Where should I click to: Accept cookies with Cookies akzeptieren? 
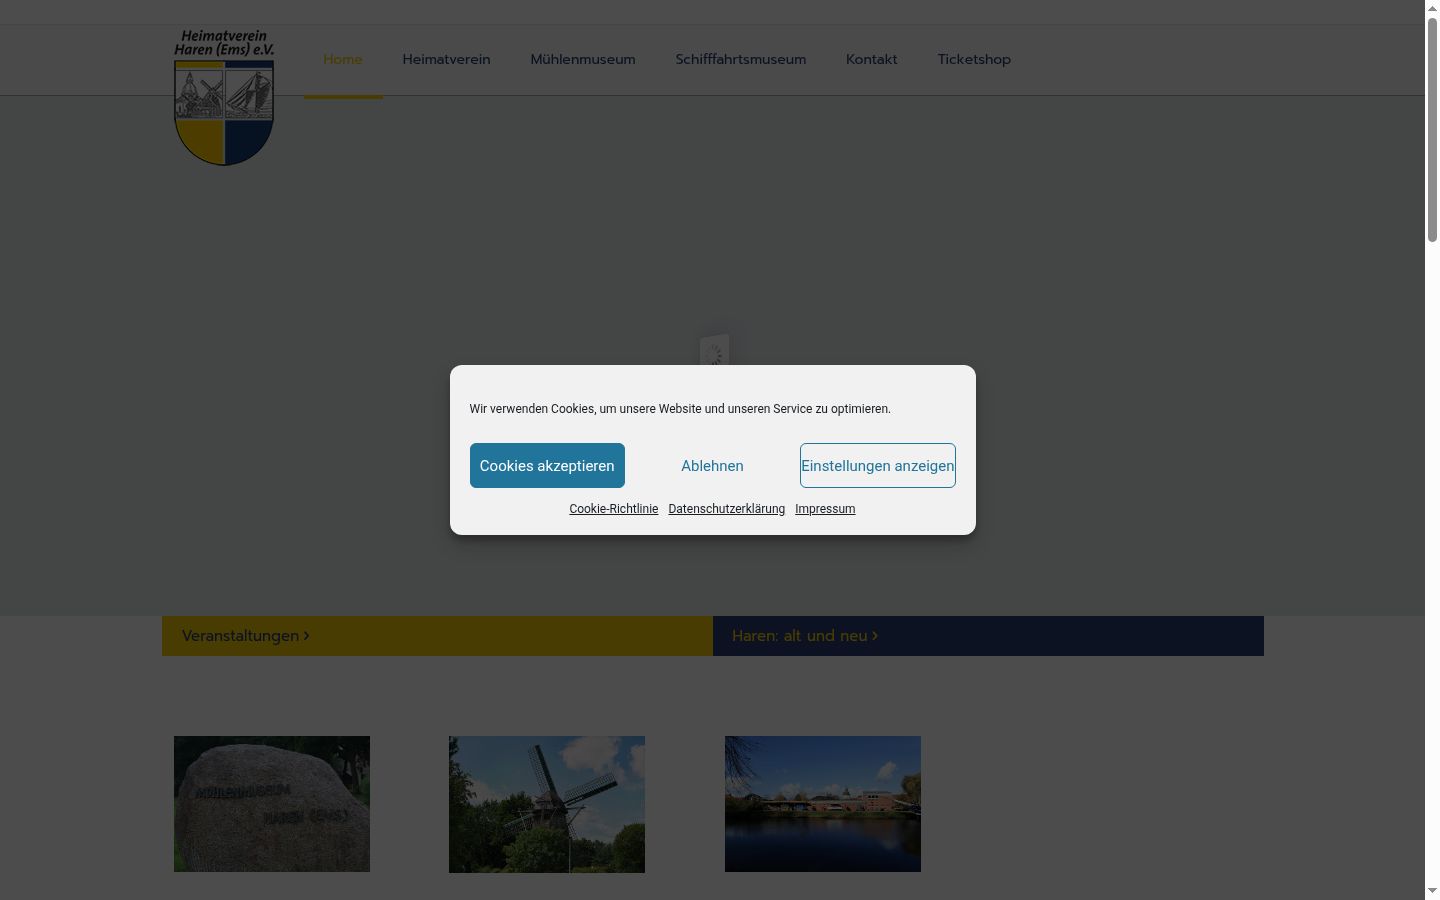pyautogui.click(x=547, y=466)
